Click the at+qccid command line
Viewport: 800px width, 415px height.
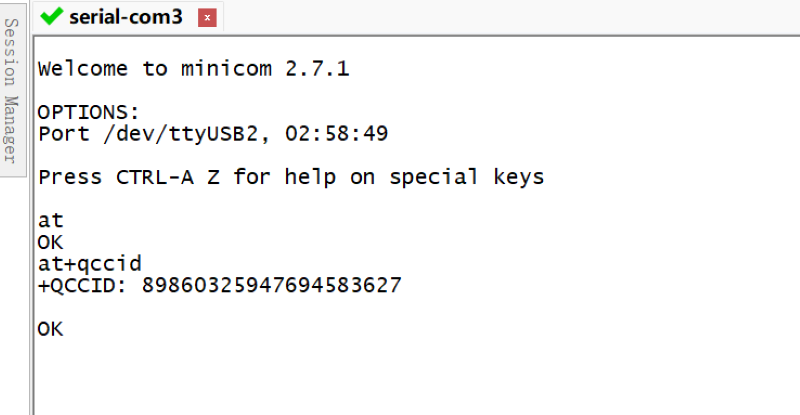click(89, 264)
